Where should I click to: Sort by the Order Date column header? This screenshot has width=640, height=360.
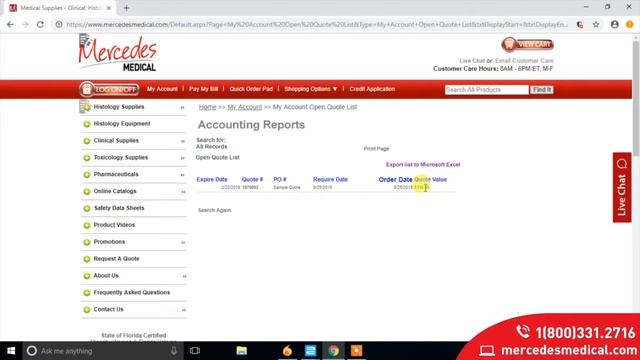(396, 180)
